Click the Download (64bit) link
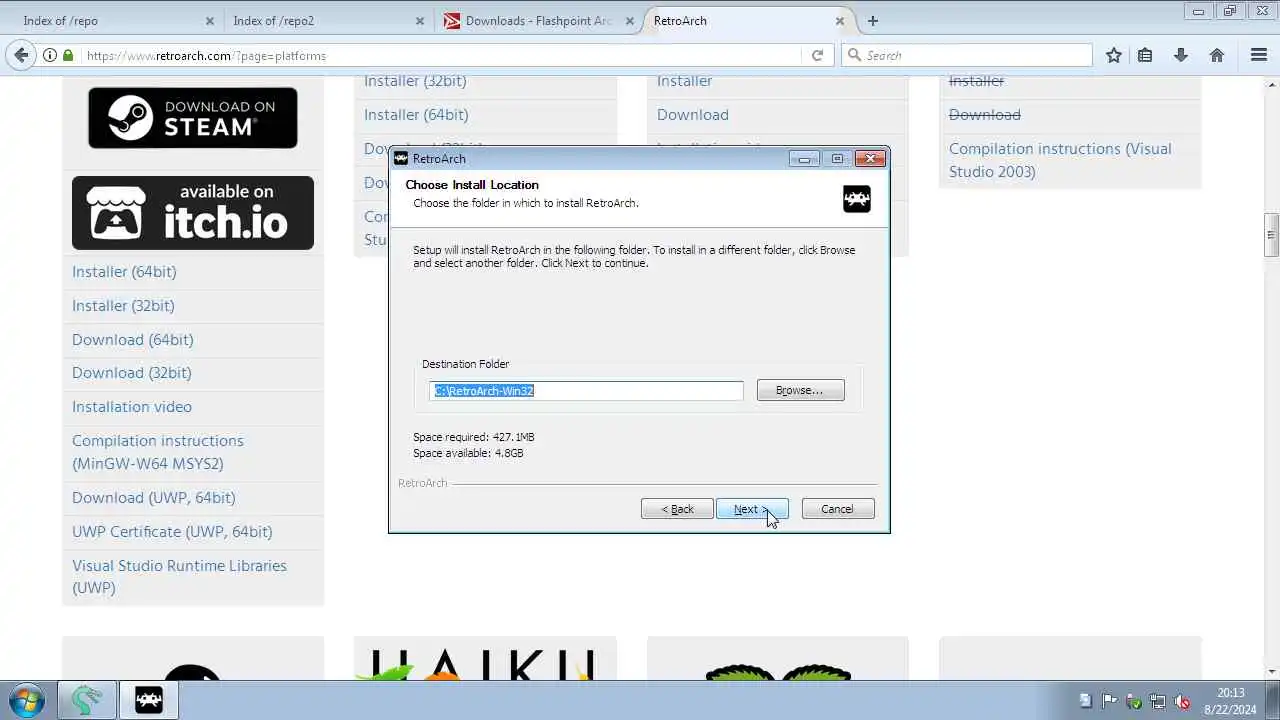This screenshot has height=720, width=1280. (x=133, y=340)
